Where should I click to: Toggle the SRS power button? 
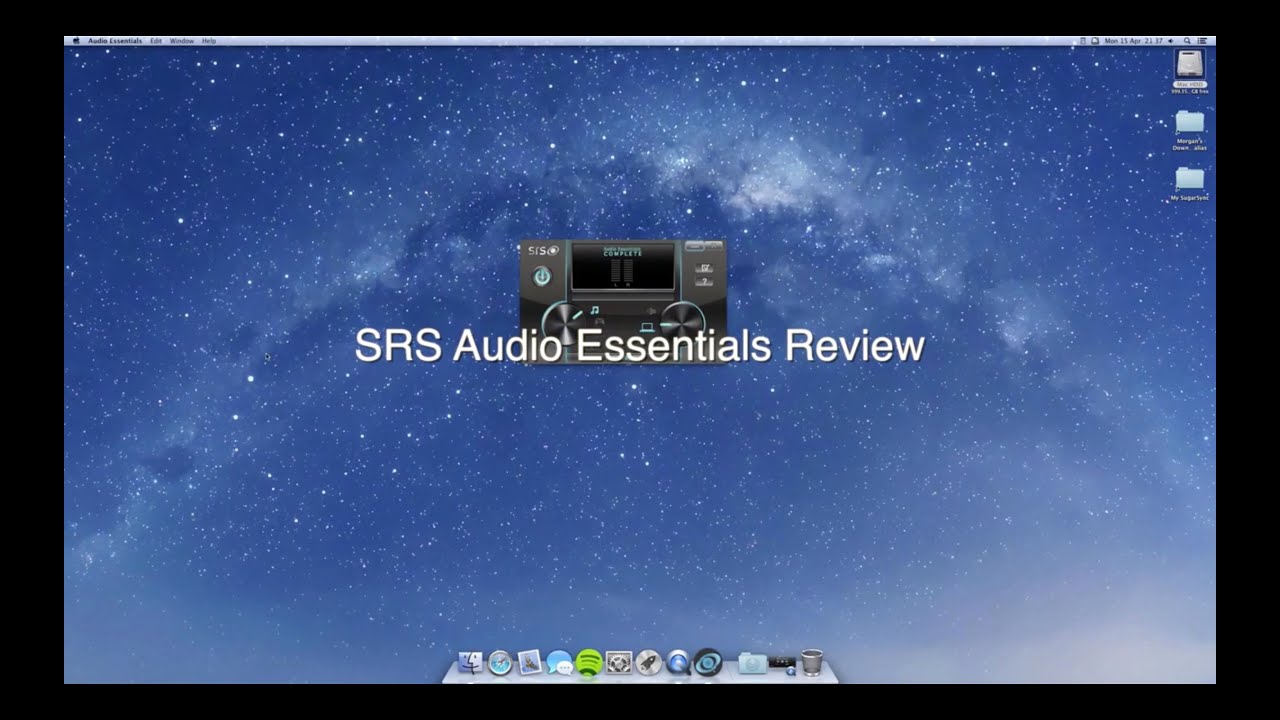point(541,276)
